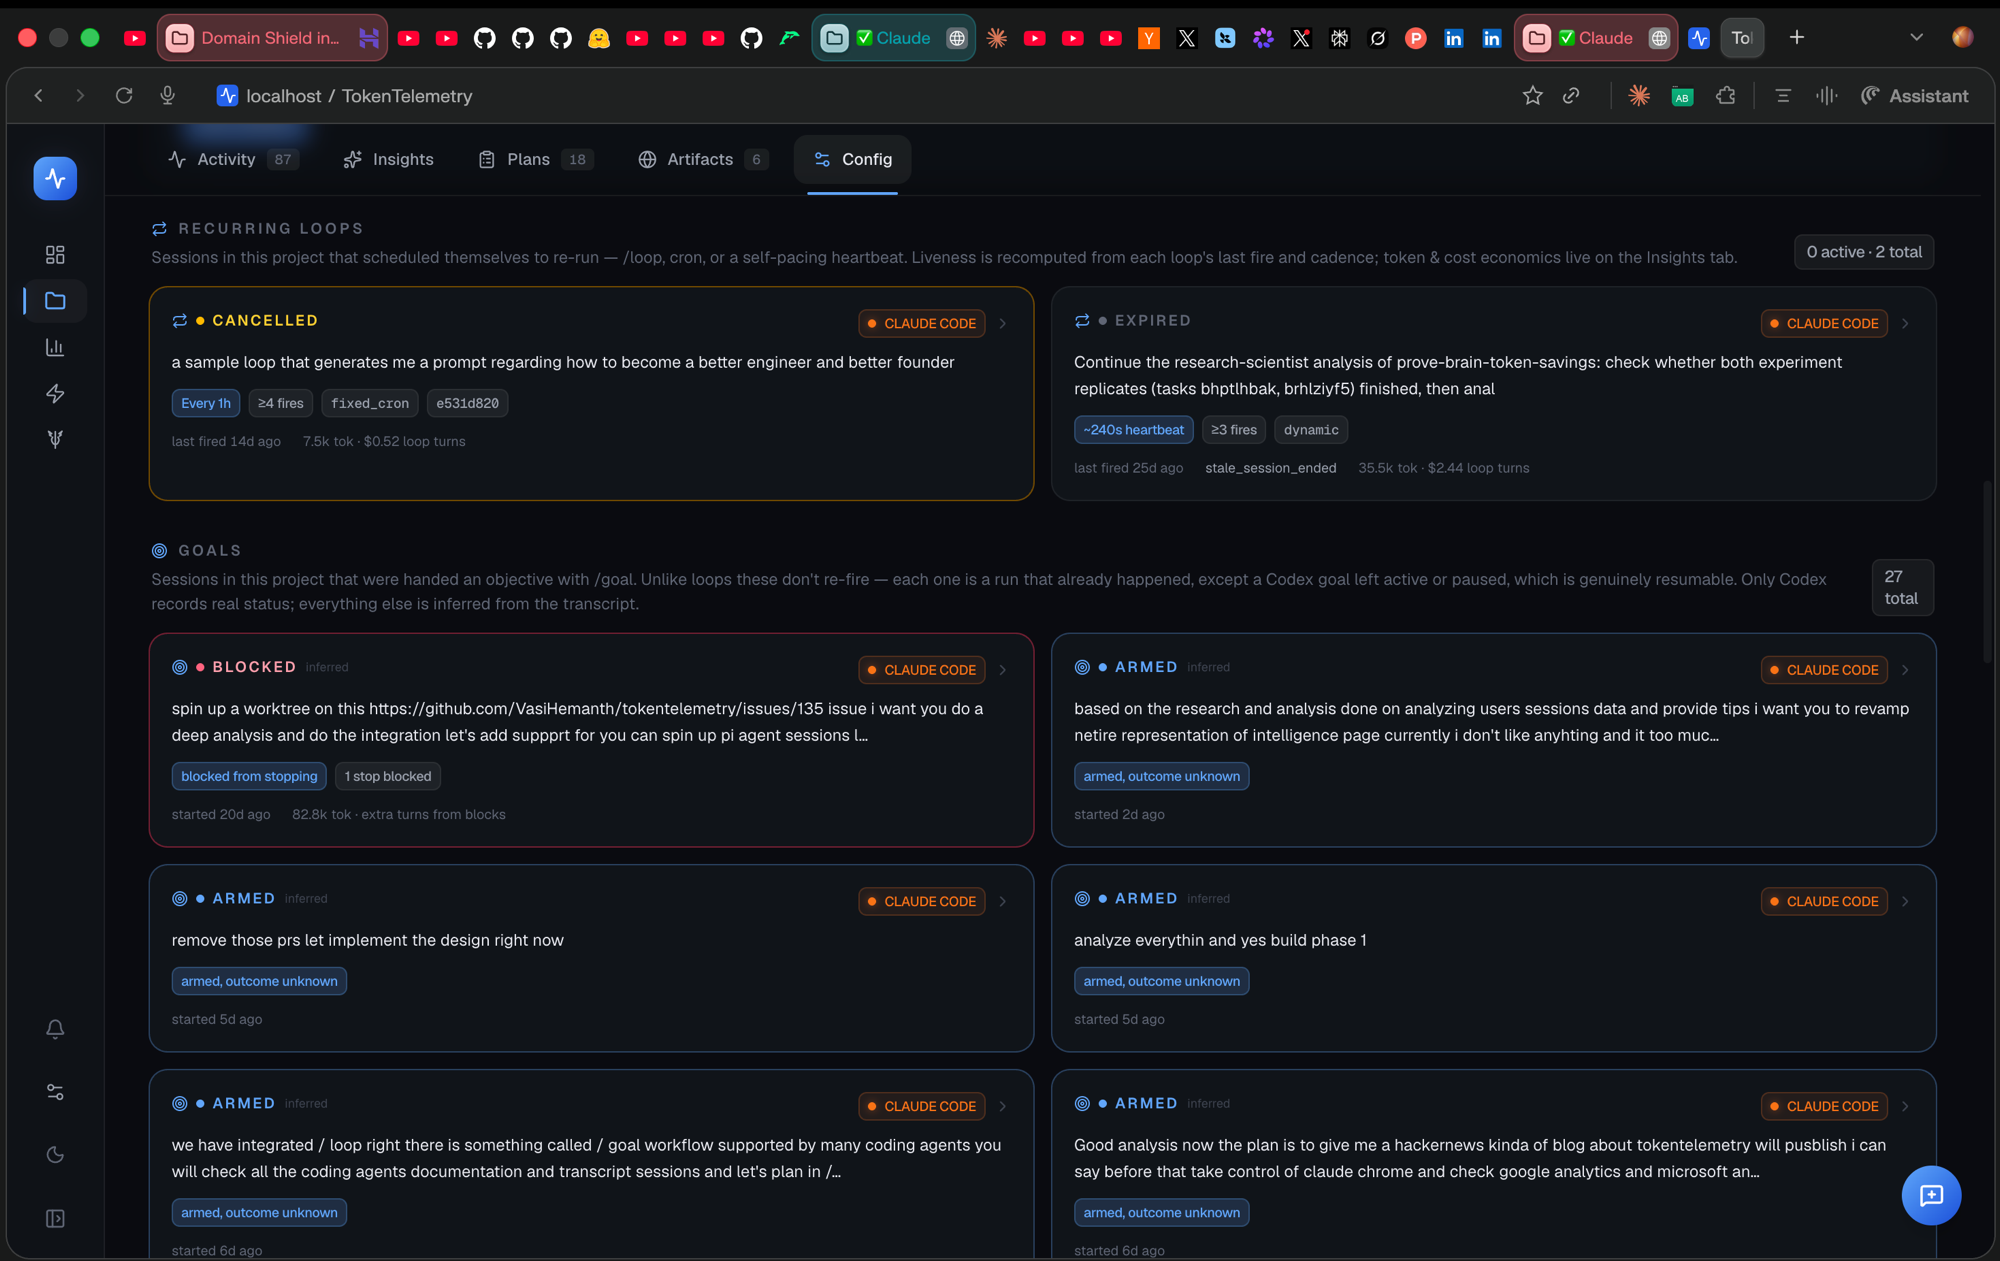Image resolution: width=2000 pixels, height=1261 pixels.
Task: Click the dynamic tag on EXPIRED card
Action: (1311, 430)
